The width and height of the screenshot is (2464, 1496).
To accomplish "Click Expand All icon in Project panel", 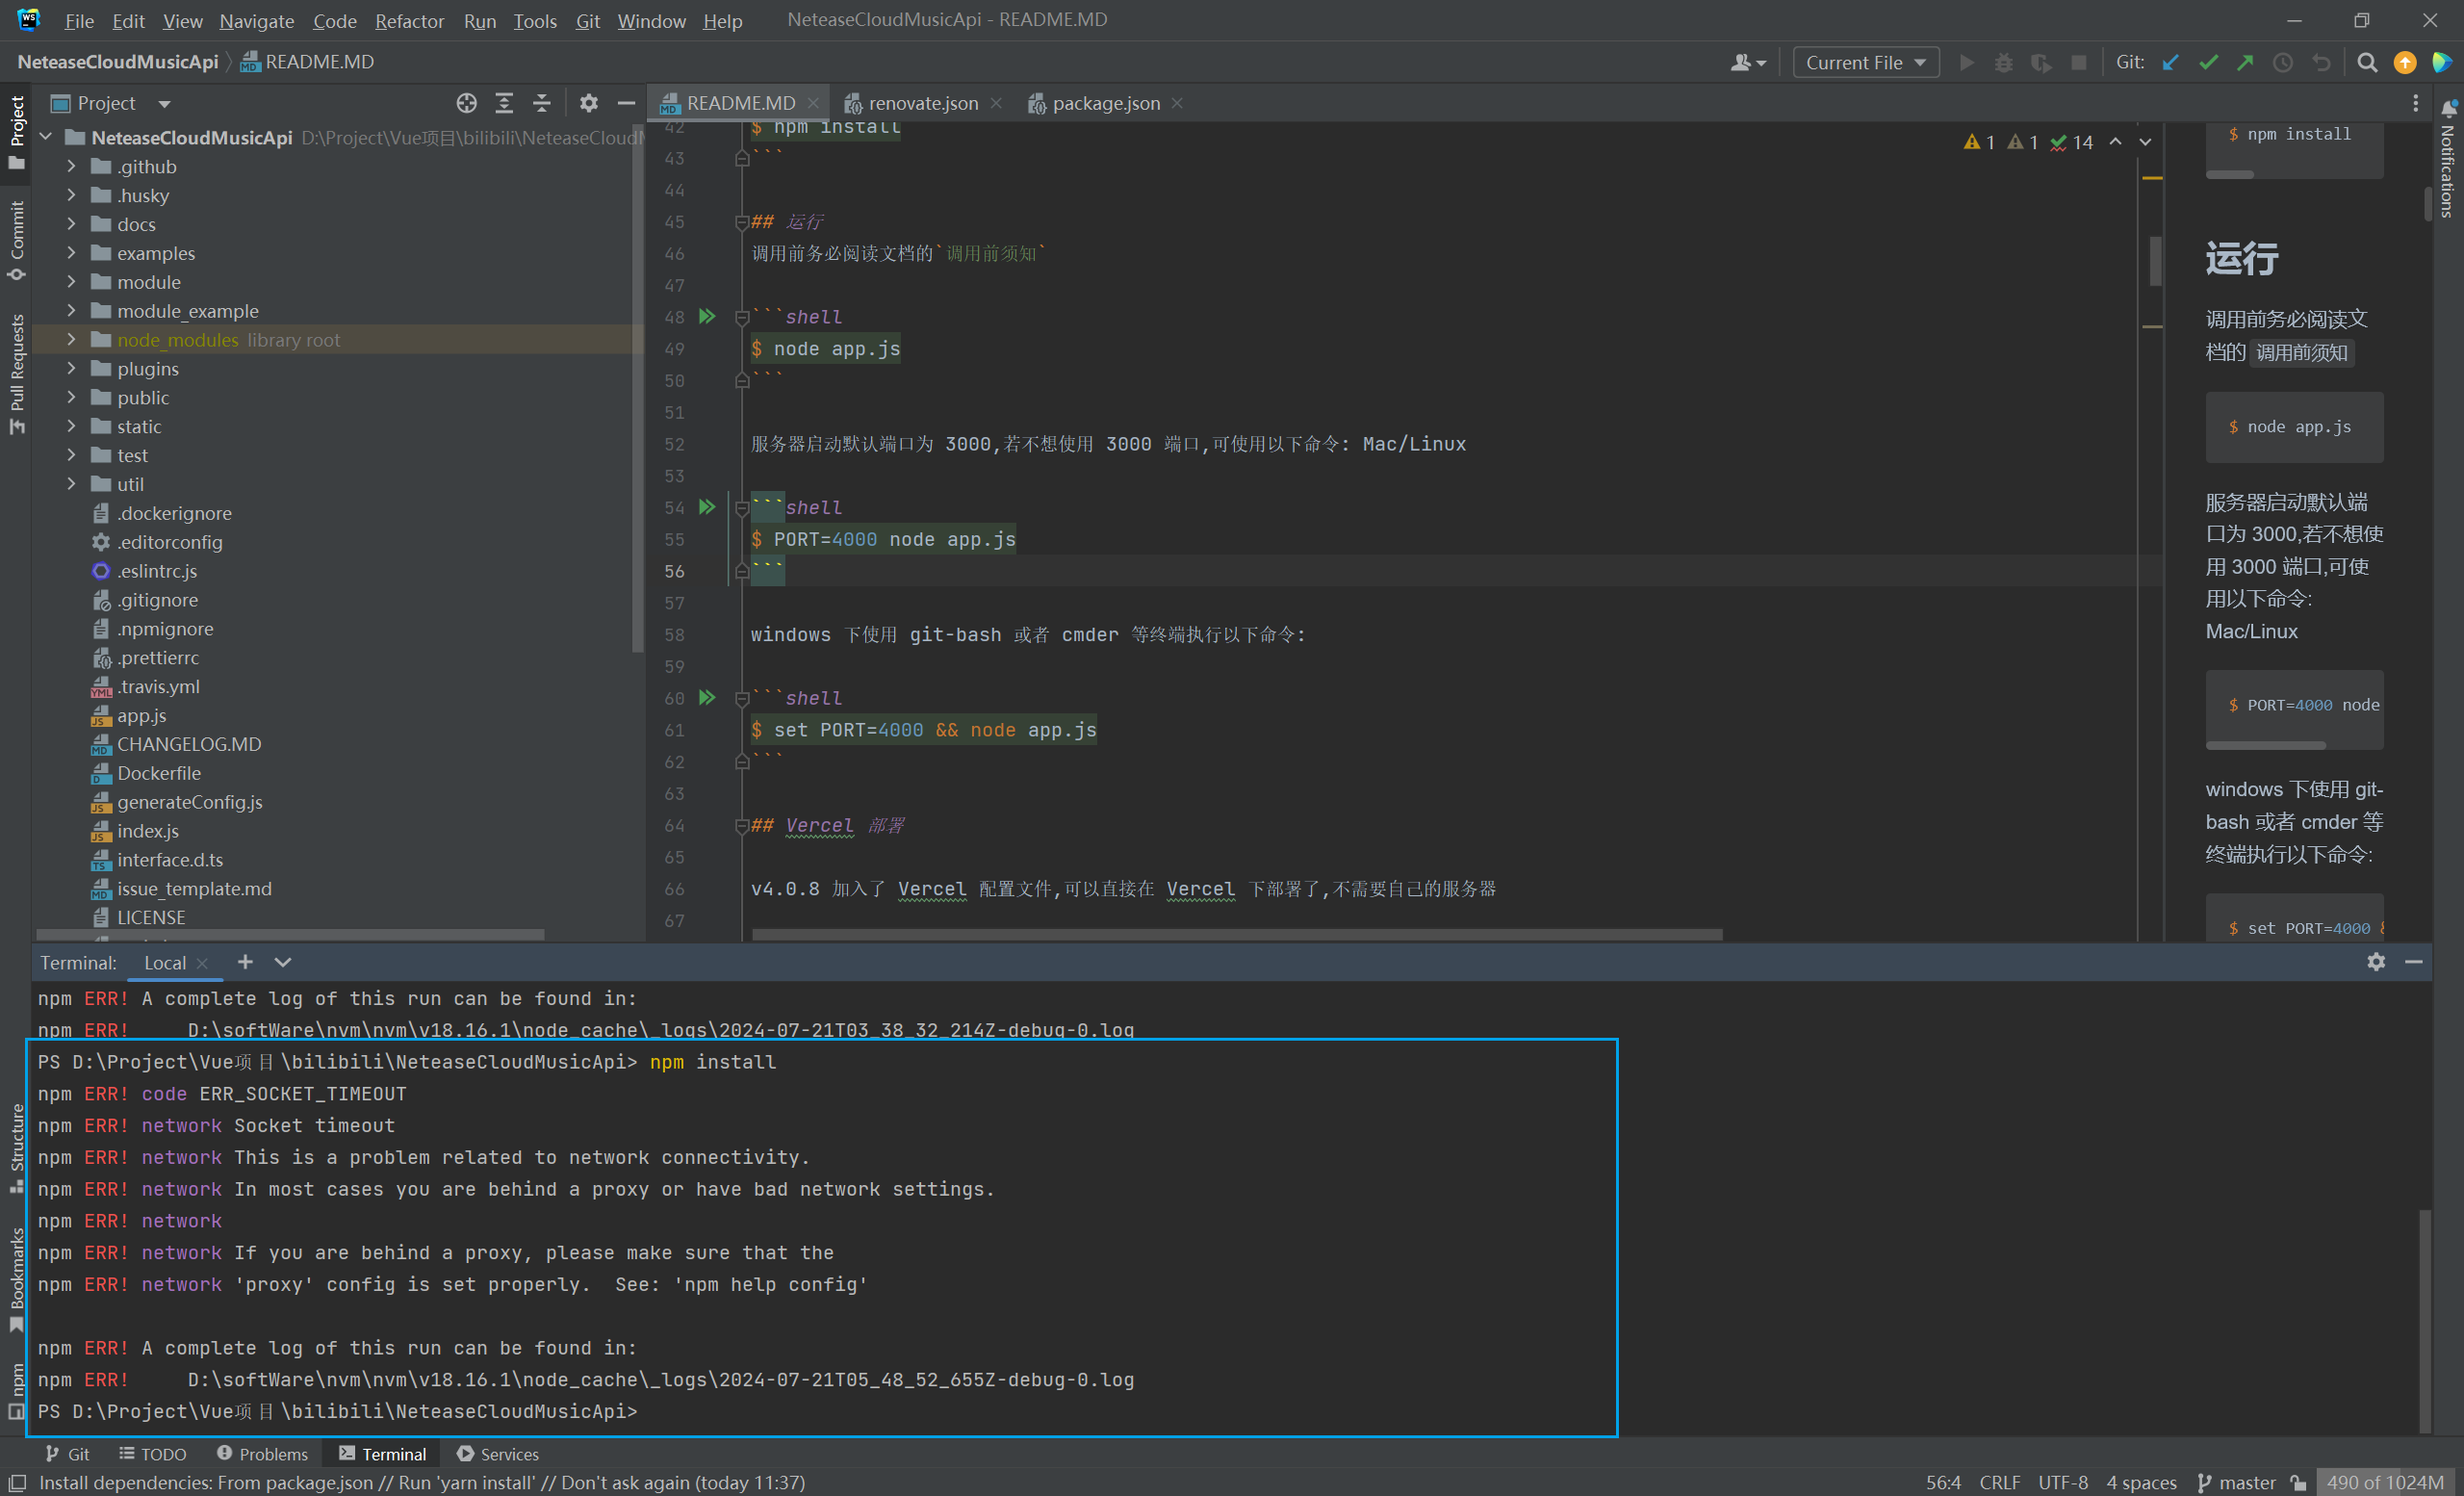I will 504,103.
